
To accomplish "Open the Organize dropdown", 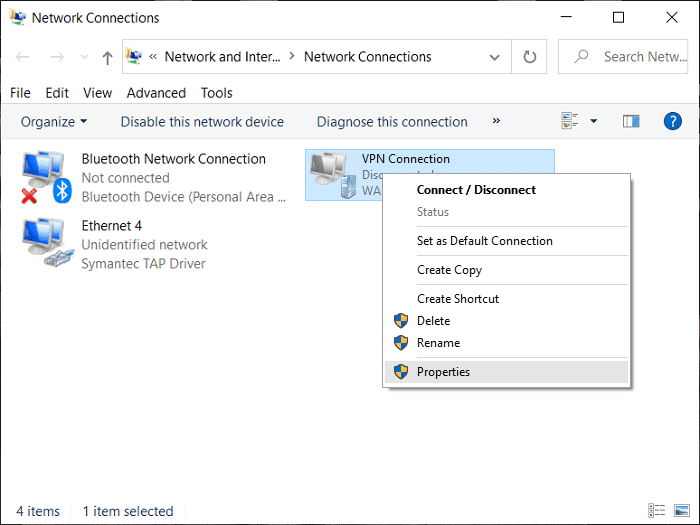I will pos(54,121).
